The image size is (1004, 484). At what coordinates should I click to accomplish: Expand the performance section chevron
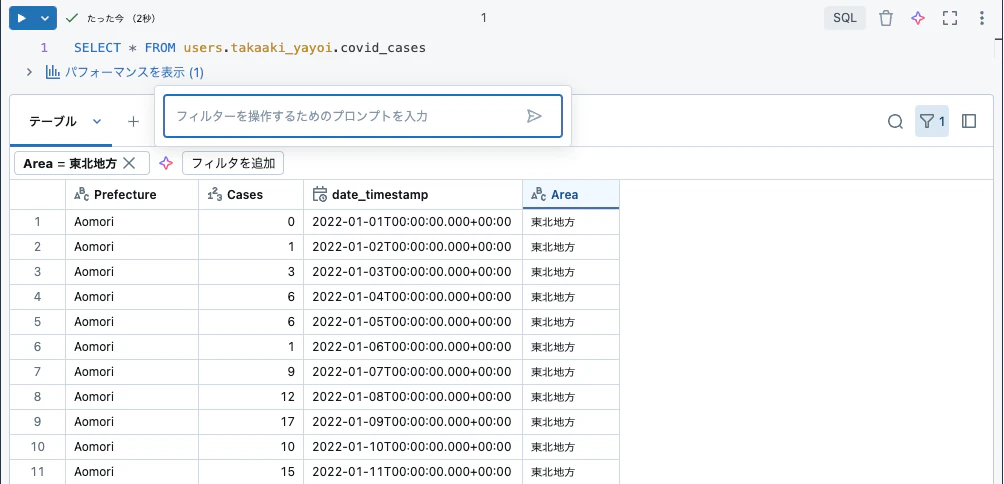pos(29,72)
